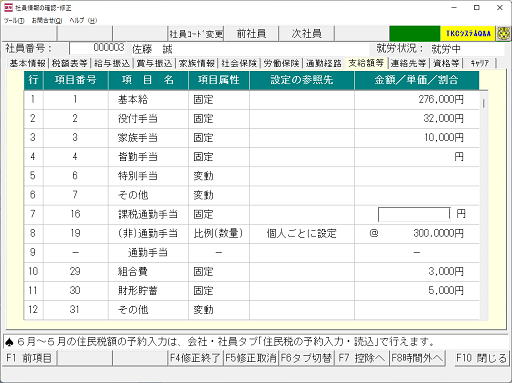The width and height of the screenshot is (512, 383).
Task: Click F10 閉じる button
Action: pyautogui.click(x=481, y=358)
